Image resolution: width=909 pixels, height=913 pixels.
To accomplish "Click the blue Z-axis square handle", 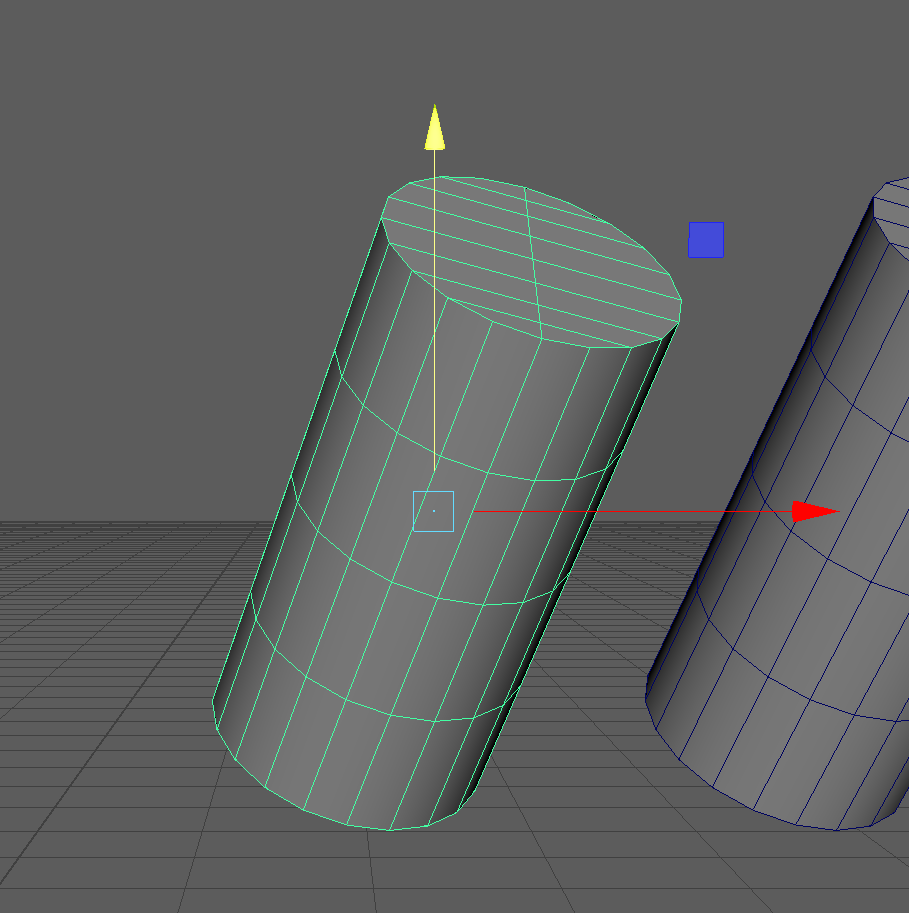I will pyautogui.click(x=705, y=240).
